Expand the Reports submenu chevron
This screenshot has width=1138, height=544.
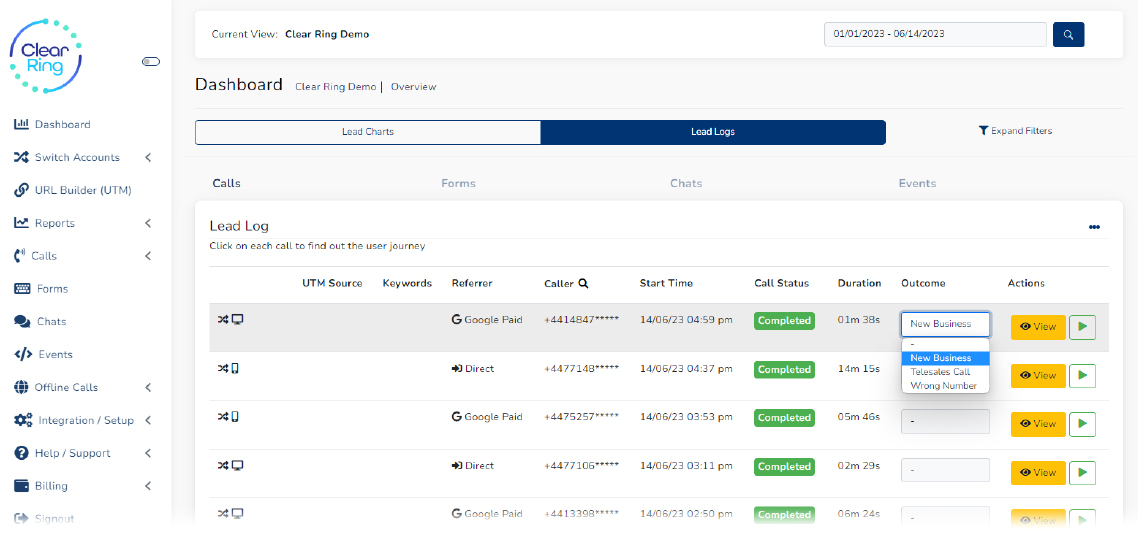point(148,223)
